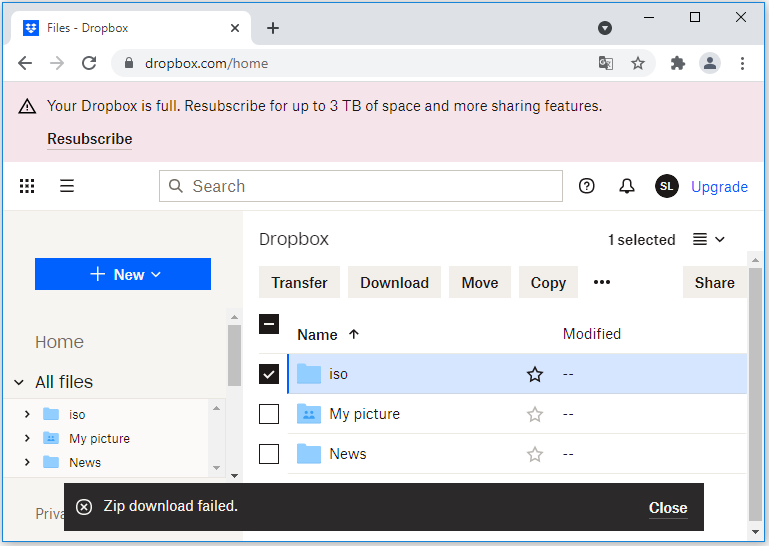Expand News folder in sidebar tree
This screenshot has height=546, width=769.
pyautogui.click(x=27, y=462)
